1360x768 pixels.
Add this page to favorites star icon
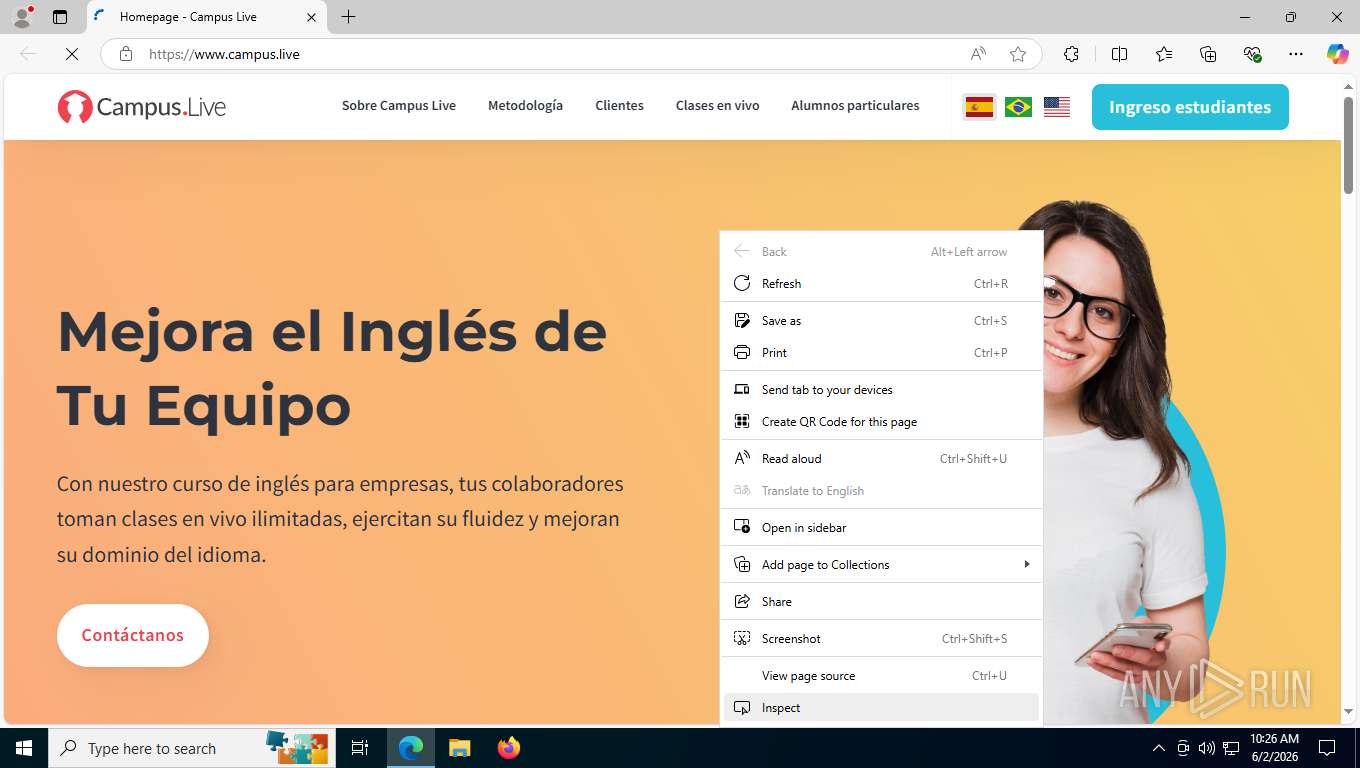click(x=1018, y=54)
